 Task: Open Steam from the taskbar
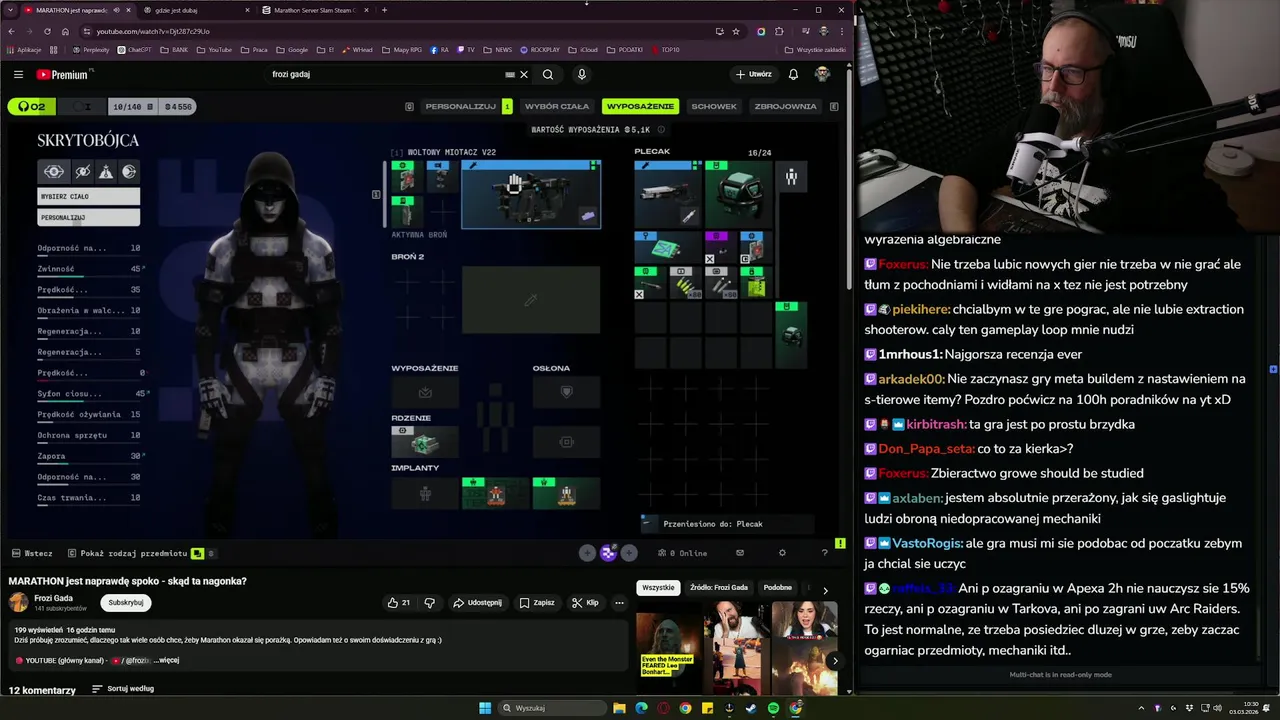click(751, 708)
